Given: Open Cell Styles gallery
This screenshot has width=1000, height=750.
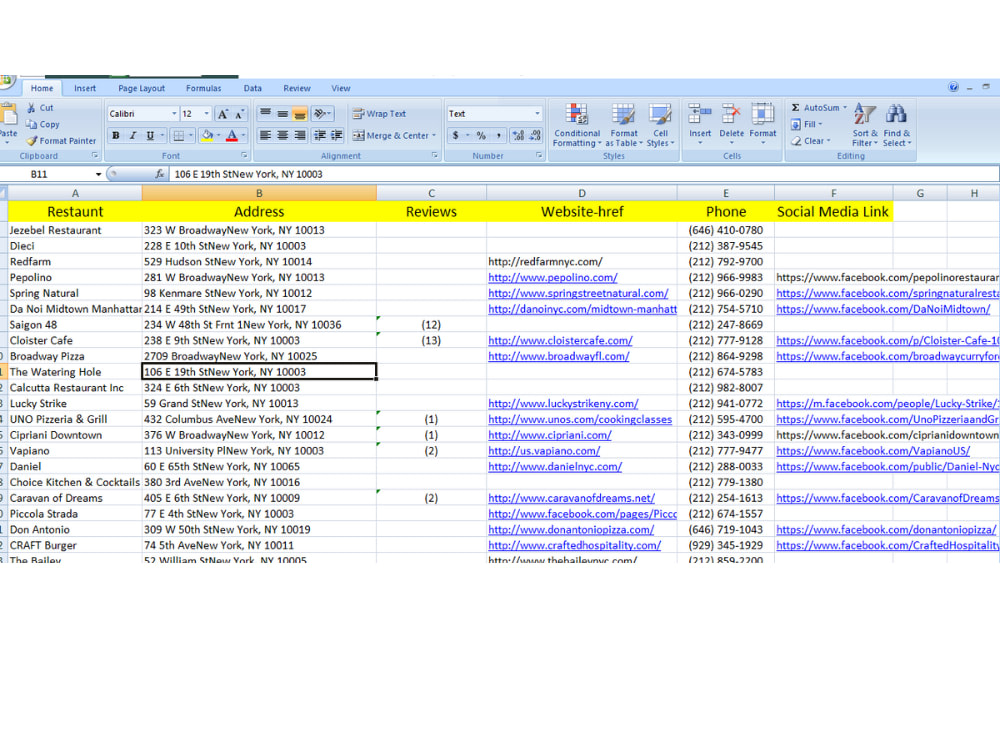Looking at the screenshot, I should tap(660, 125).
